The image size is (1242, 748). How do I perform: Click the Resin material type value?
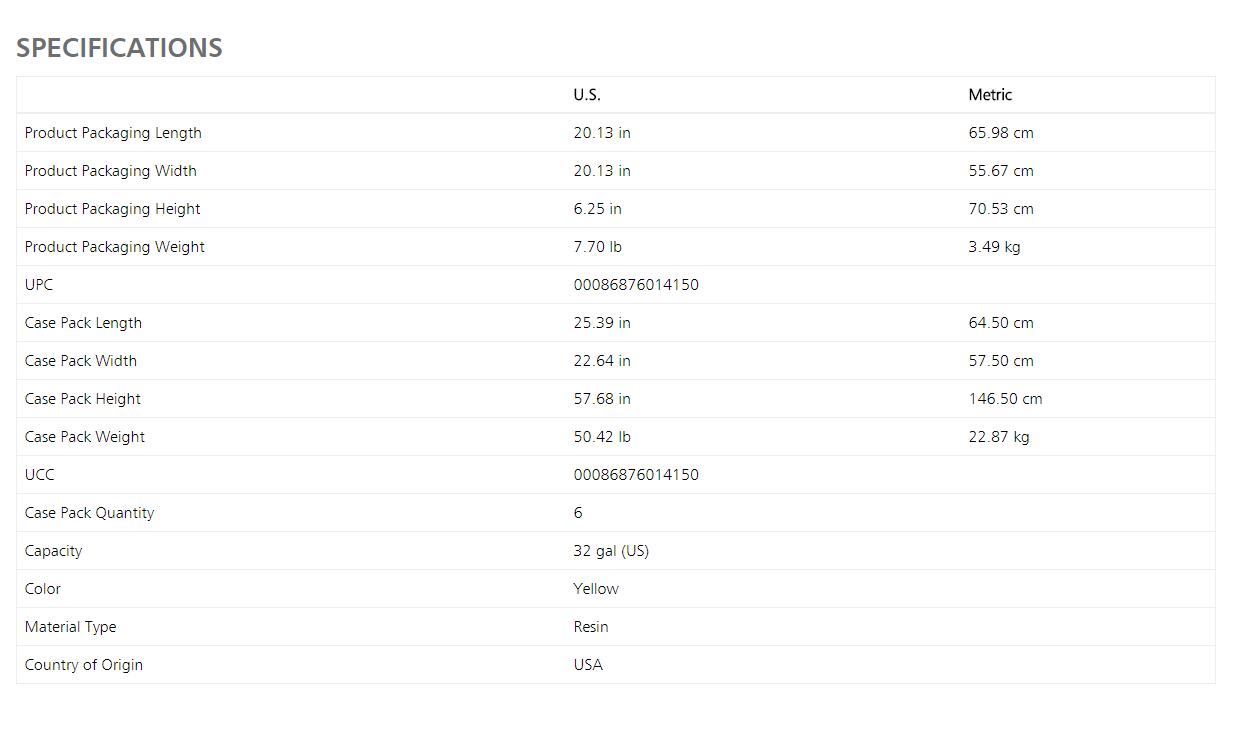(591, 627)
